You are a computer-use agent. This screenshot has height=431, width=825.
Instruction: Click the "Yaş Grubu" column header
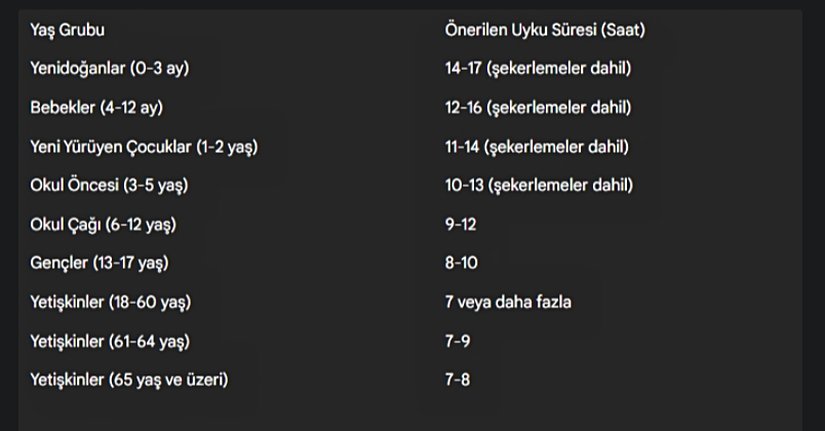pos(68,30)
